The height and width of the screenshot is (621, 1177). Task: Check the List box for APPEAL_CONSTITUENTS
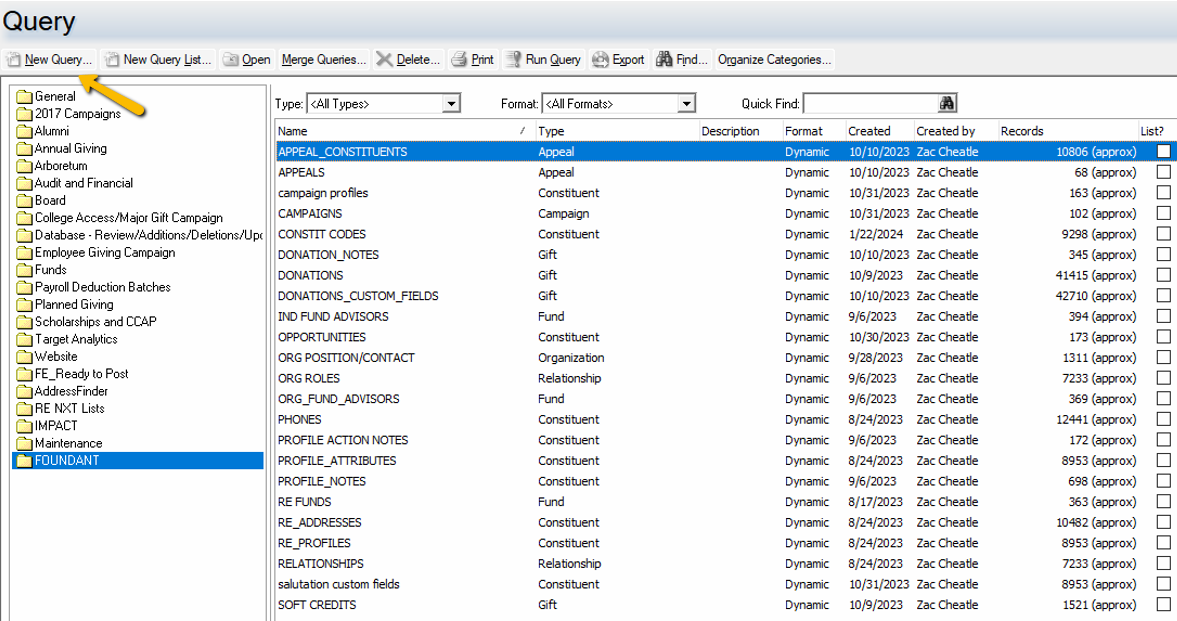(x=1163, y=152)
